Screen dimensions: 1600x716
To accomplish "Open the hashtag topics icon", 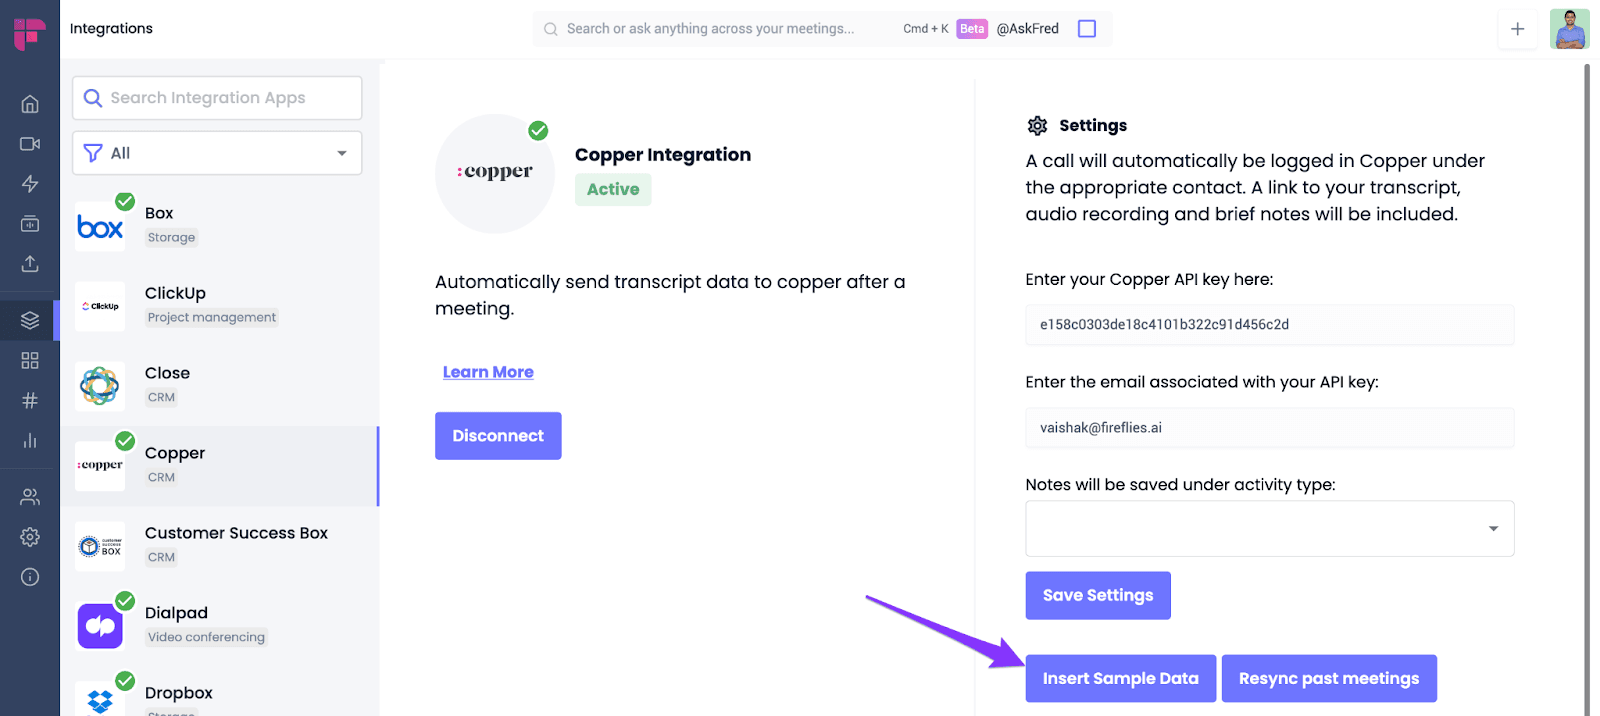I will tap(30, 400).
